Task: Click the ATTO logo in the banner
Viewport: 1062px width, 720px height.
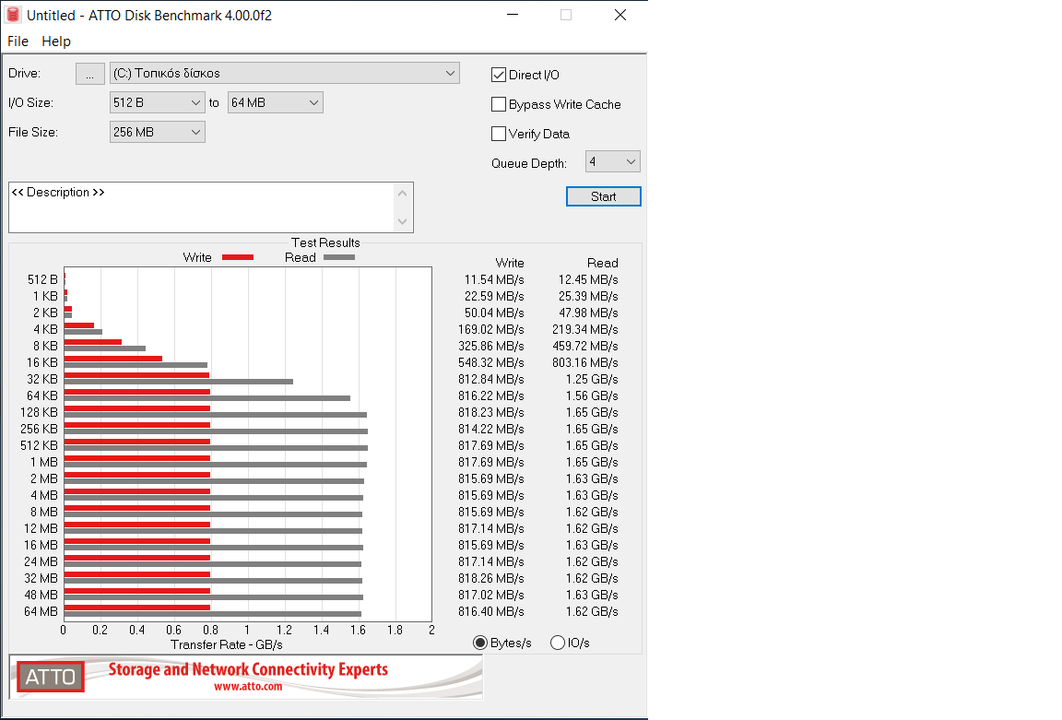Action: coord(51,677)
